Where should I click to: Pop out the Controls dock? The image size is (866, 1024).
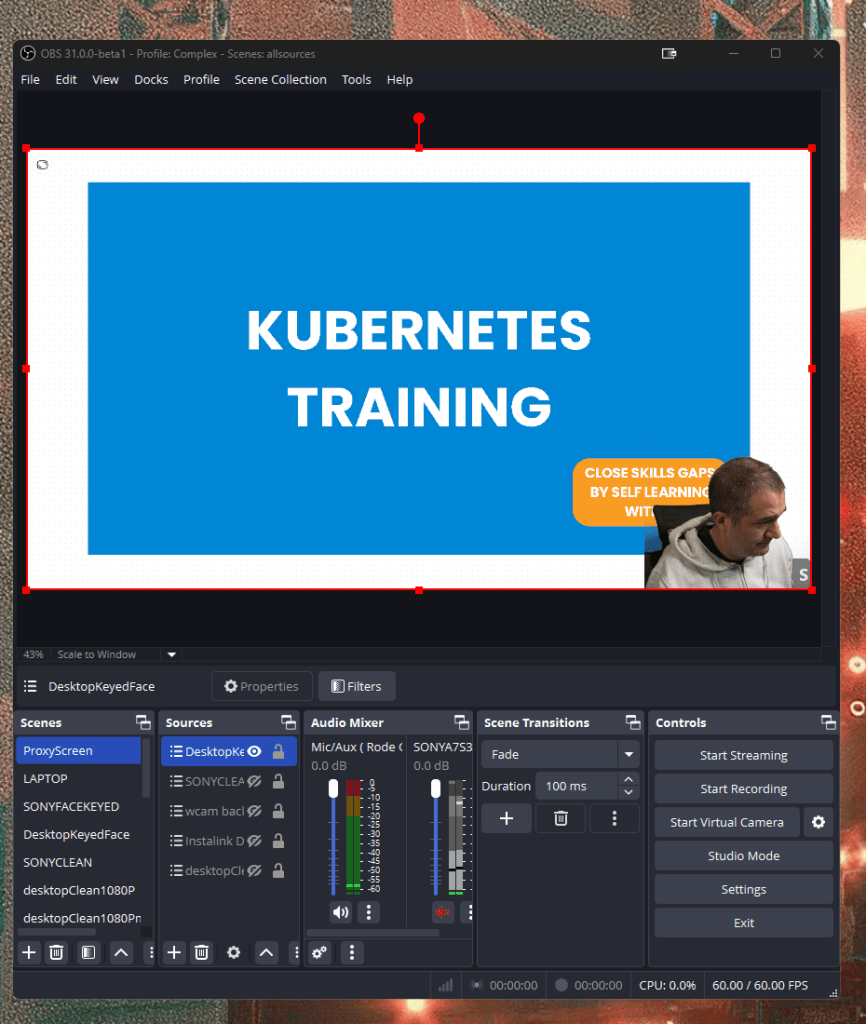[828, 722]
